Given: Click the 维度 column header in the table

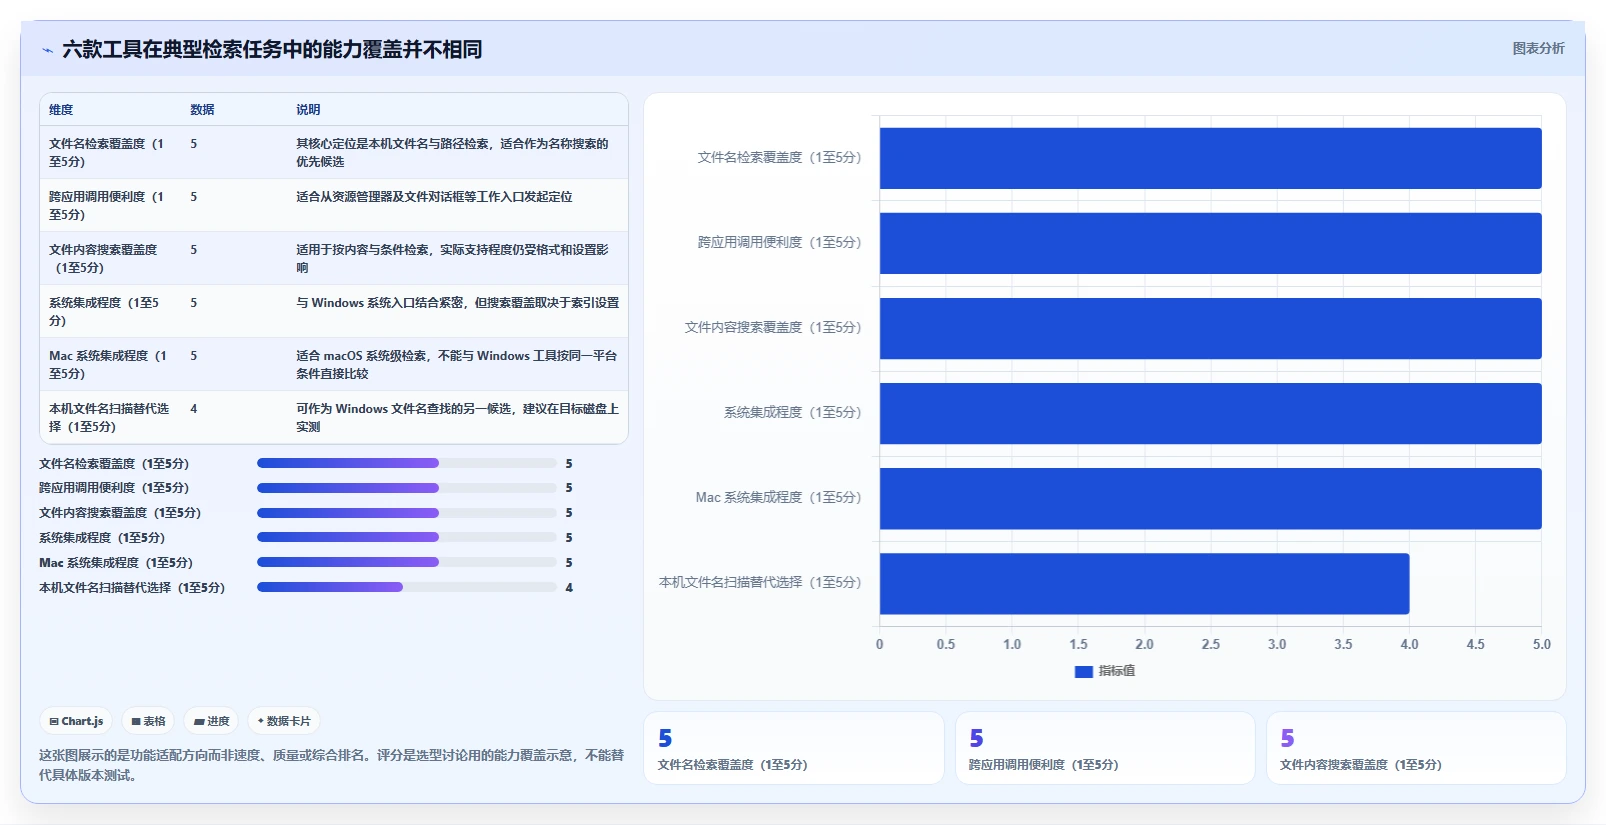Looking at the screenshot, I should [61, 110].
